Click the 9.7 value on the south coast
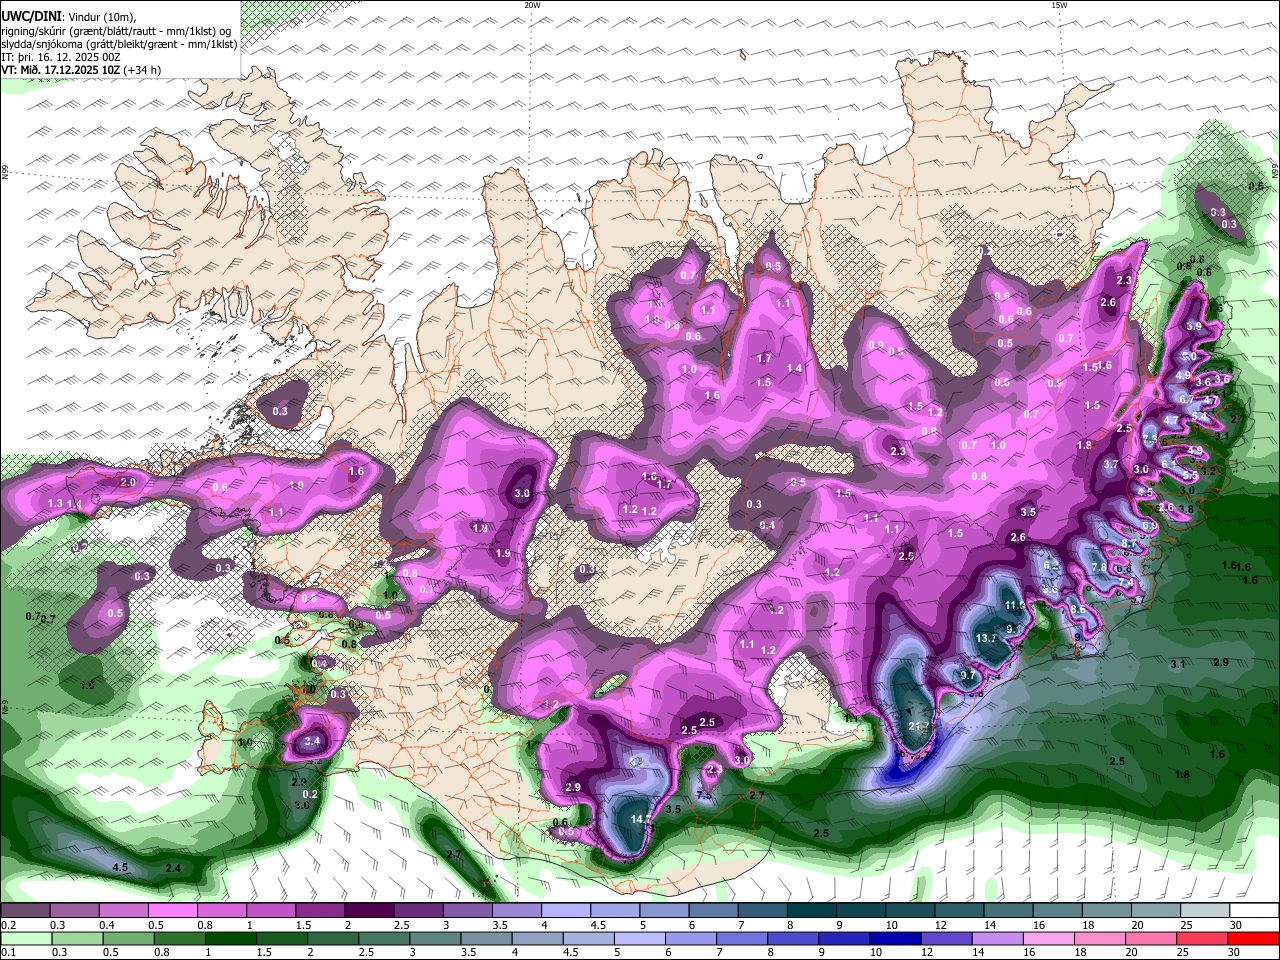Screen dimensions: 1280x960 click(x=968, y=676)
